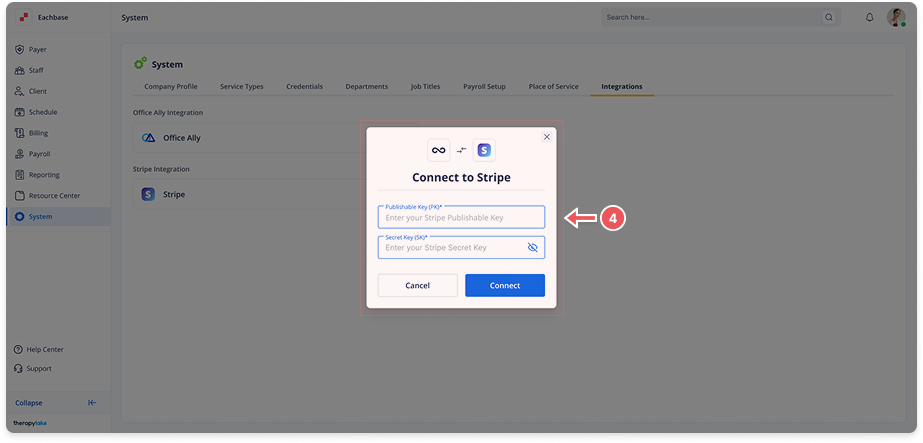Click the search here input box

tap(721, 18)
